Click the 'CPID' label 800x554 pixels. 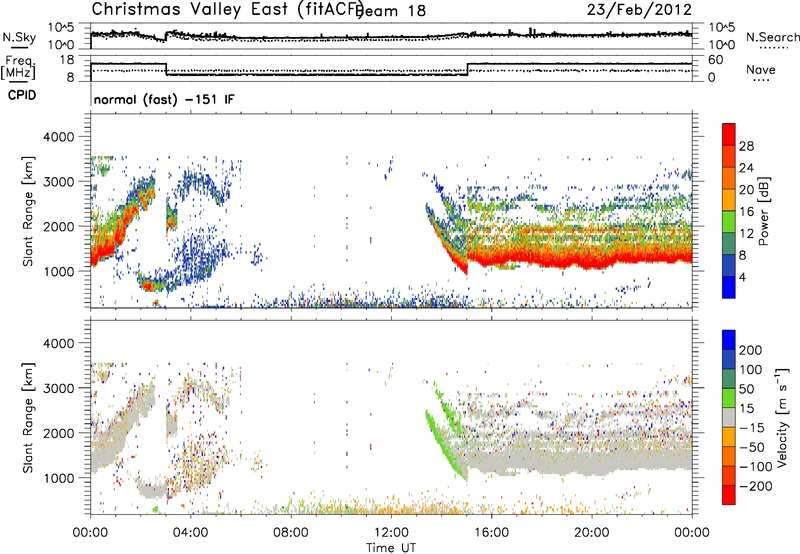pos(22,95)
